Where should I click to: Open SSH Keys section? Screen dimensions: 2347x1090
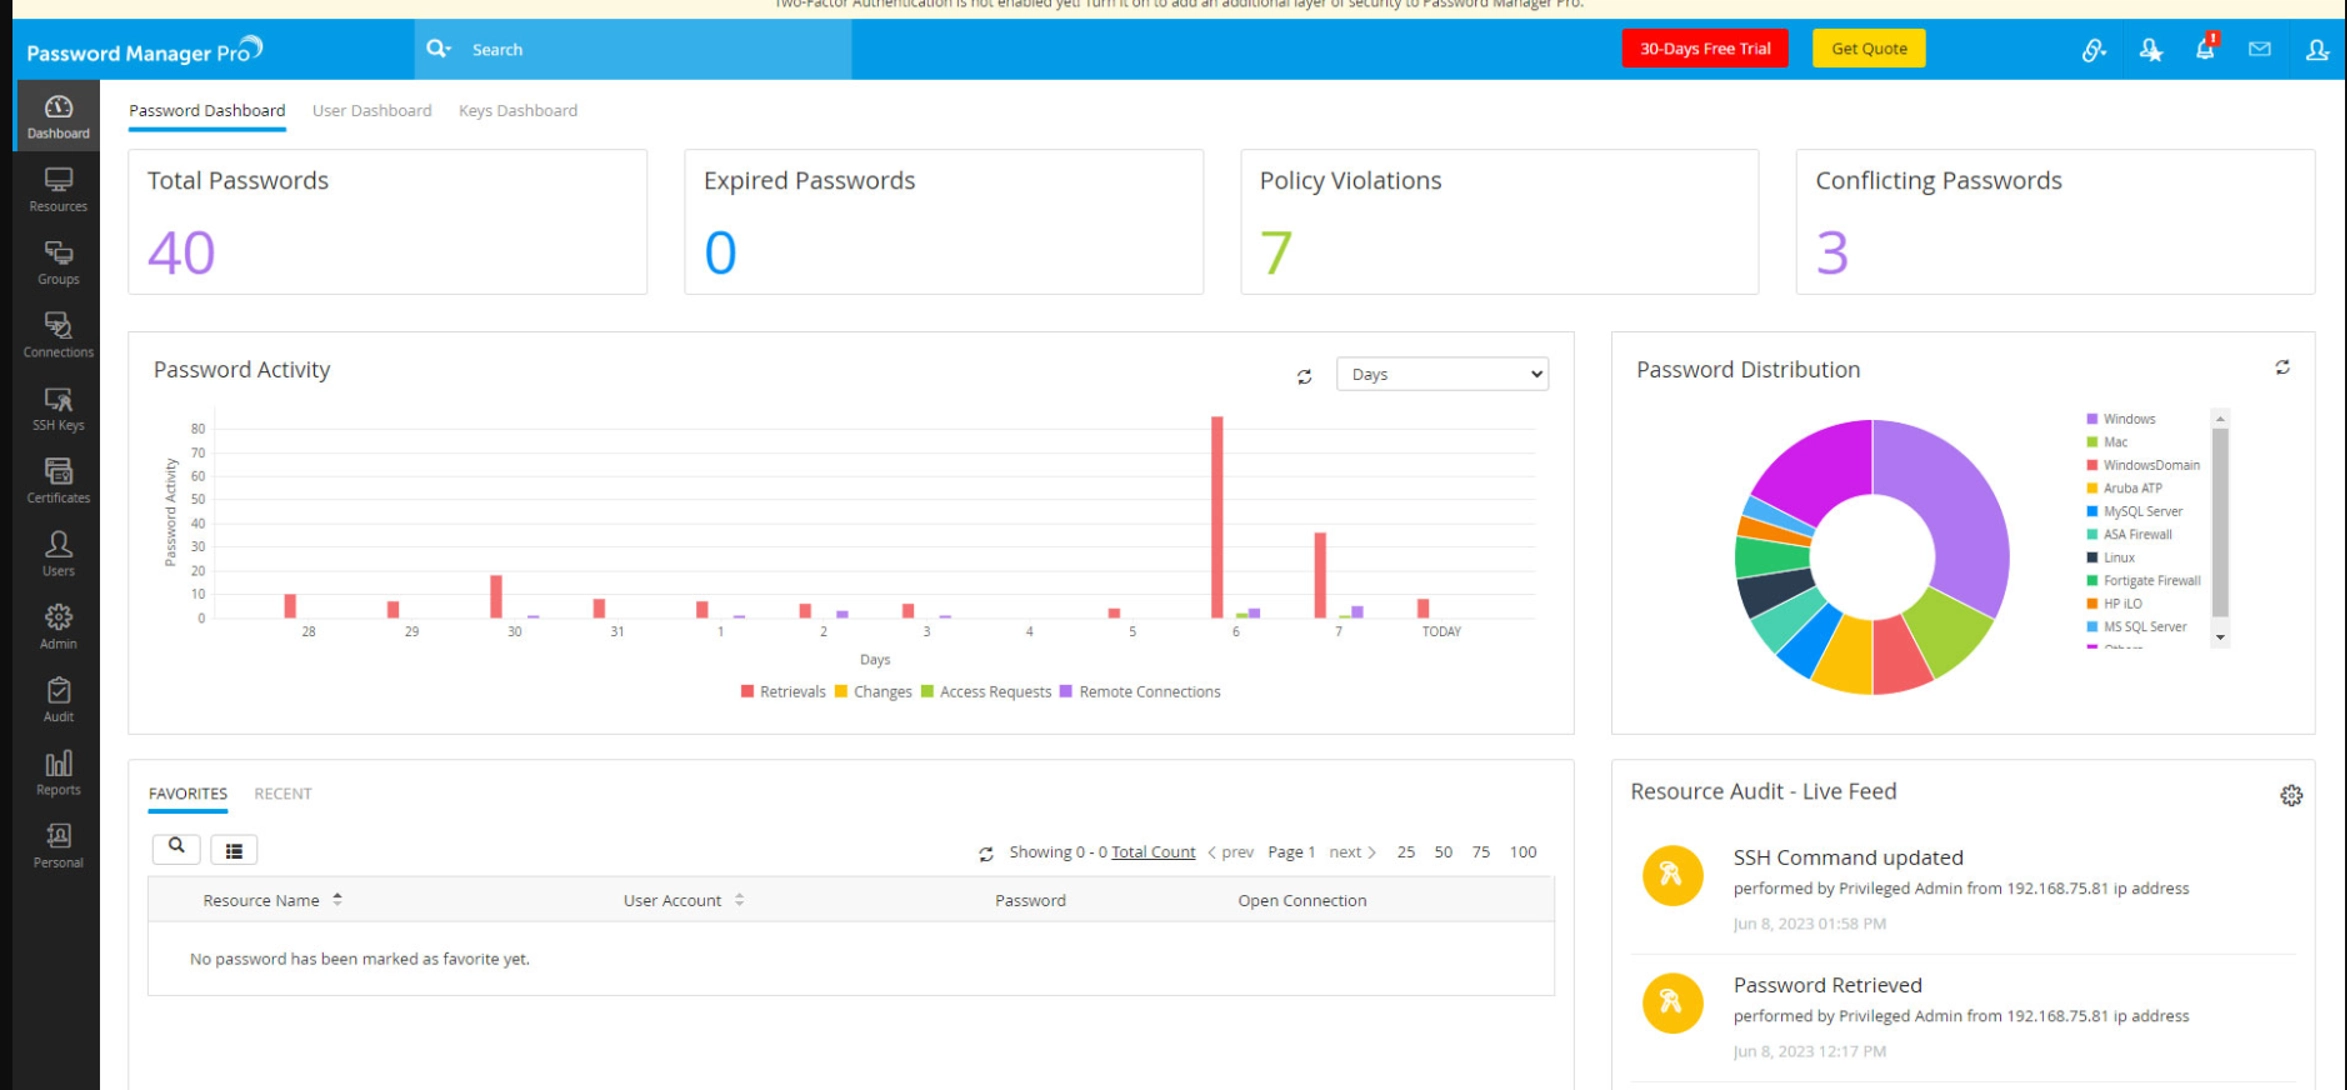tap(58, 408)
